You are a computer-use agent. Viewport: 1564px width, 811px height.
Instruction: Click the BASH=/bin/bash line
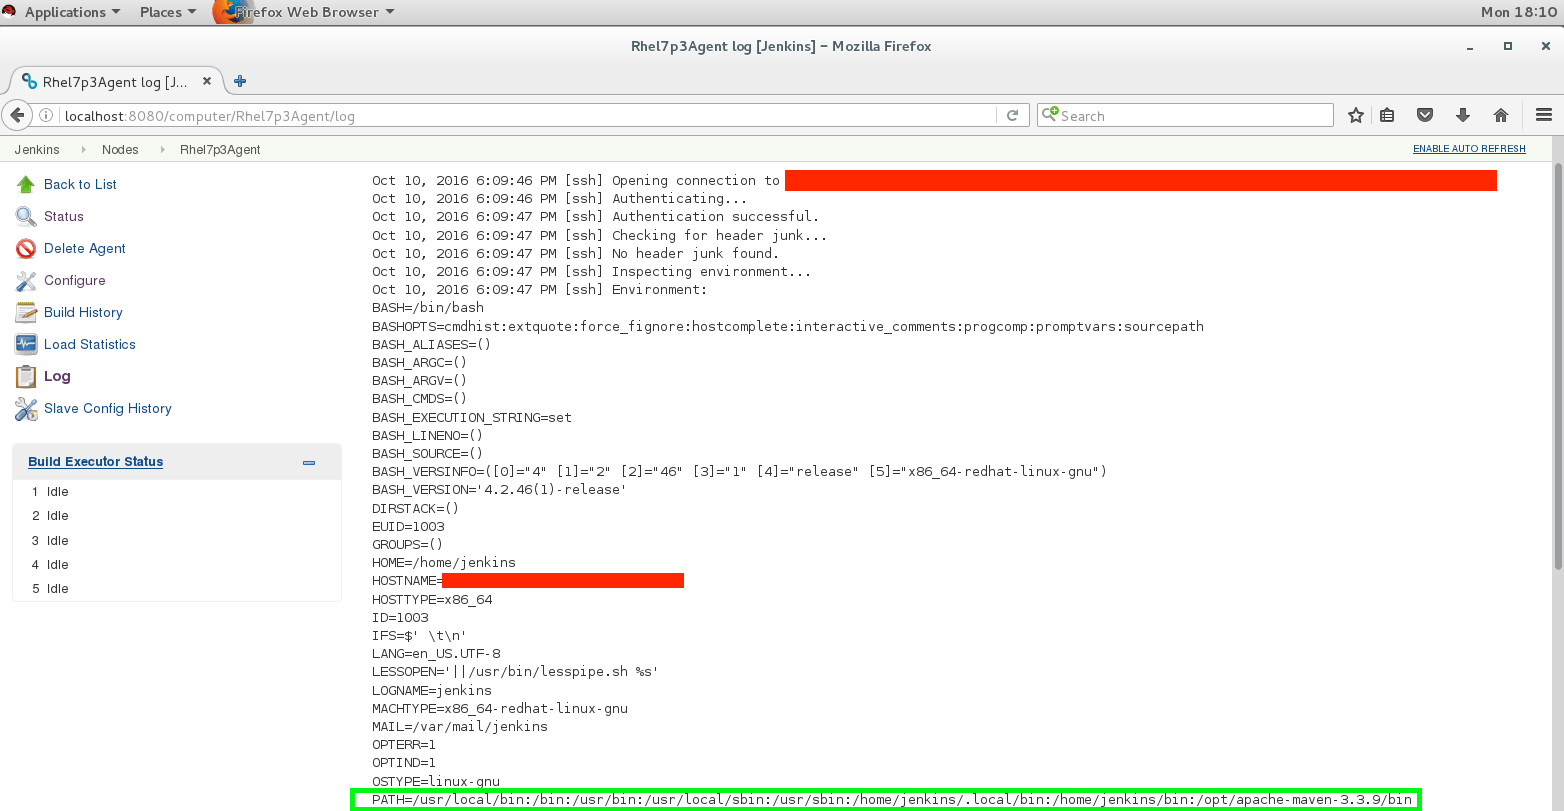click(428, 308)
